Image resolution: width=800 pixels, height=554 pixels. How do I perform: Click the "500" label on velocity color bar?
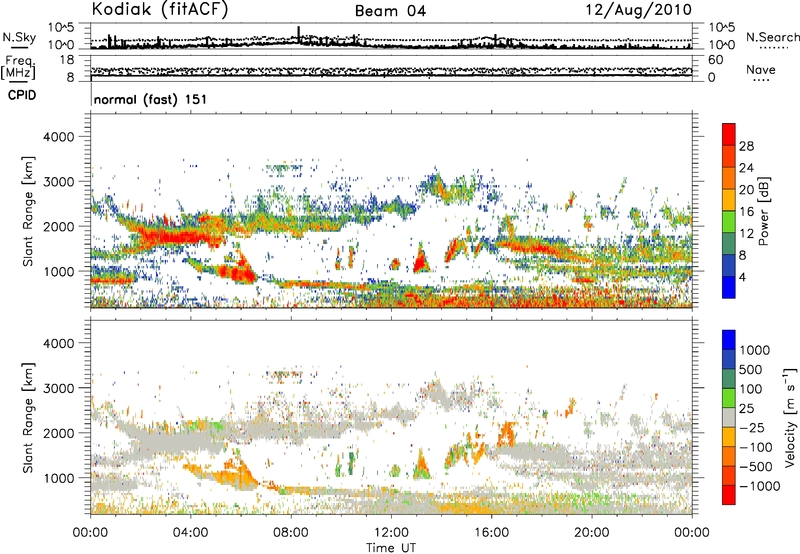click(x=750, y=370)
